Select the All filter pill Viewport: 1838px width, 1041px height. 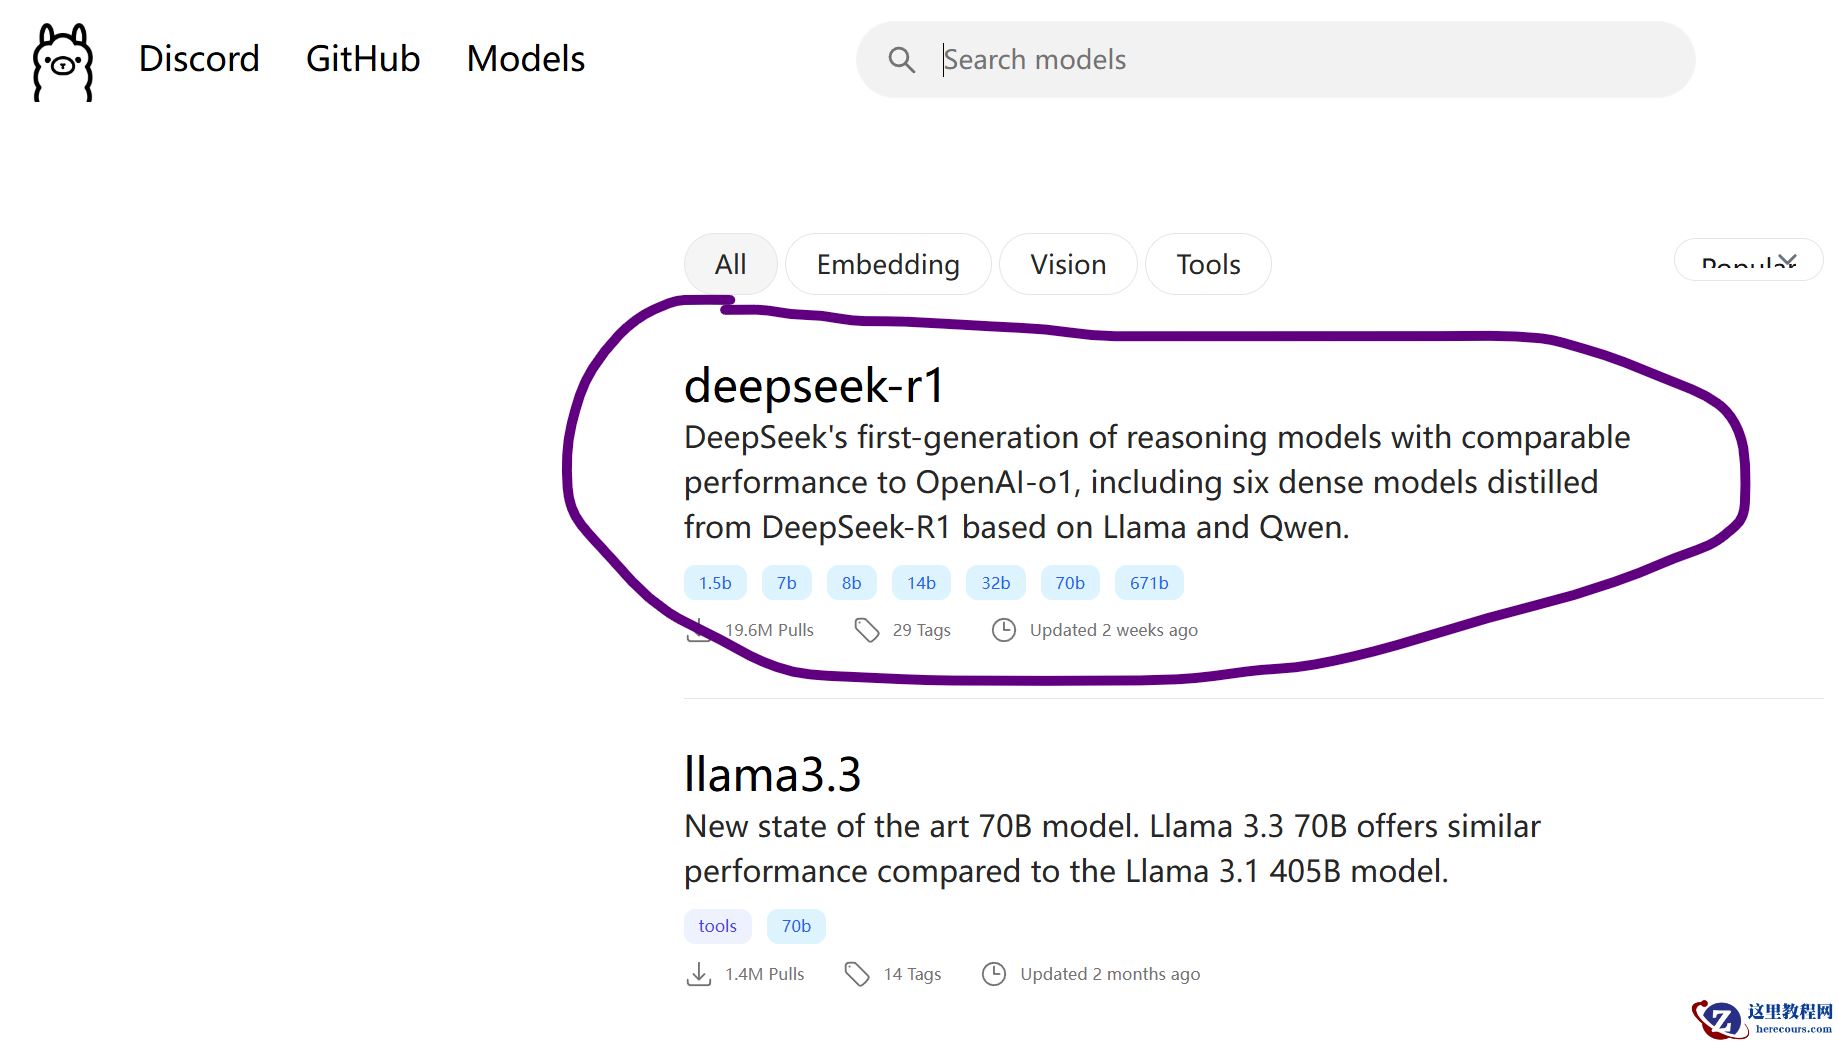pos(730,264)
